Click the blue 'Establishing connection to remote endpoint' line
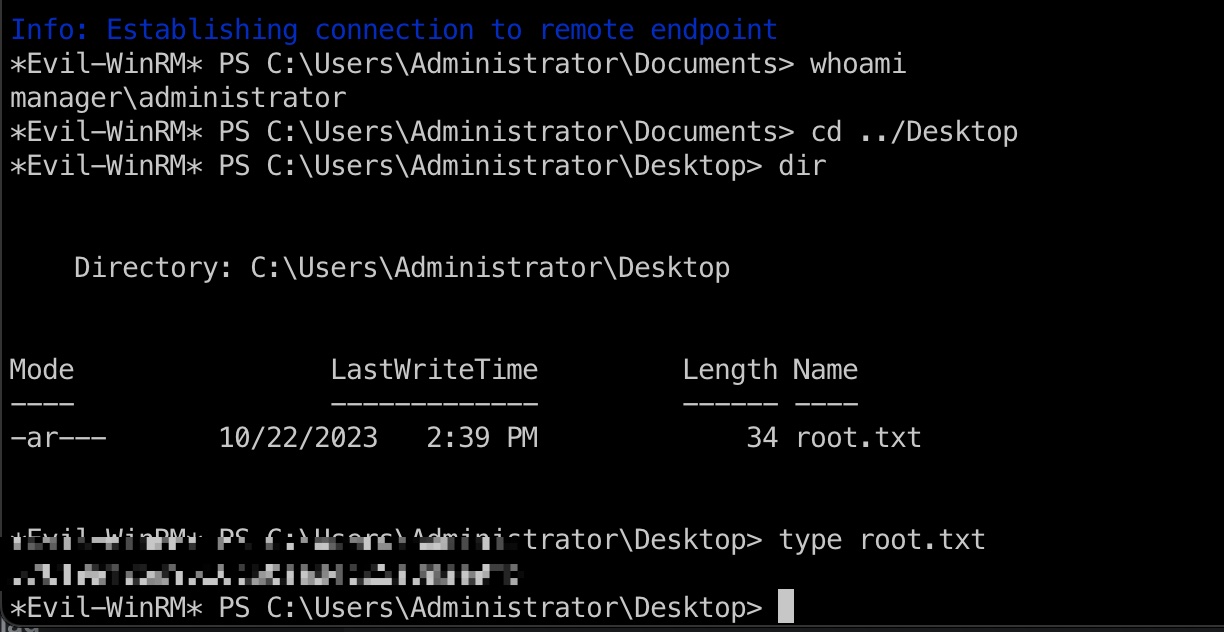This screenshot has width=1224, height=632. pyautogui.click(x=394, y=30)
